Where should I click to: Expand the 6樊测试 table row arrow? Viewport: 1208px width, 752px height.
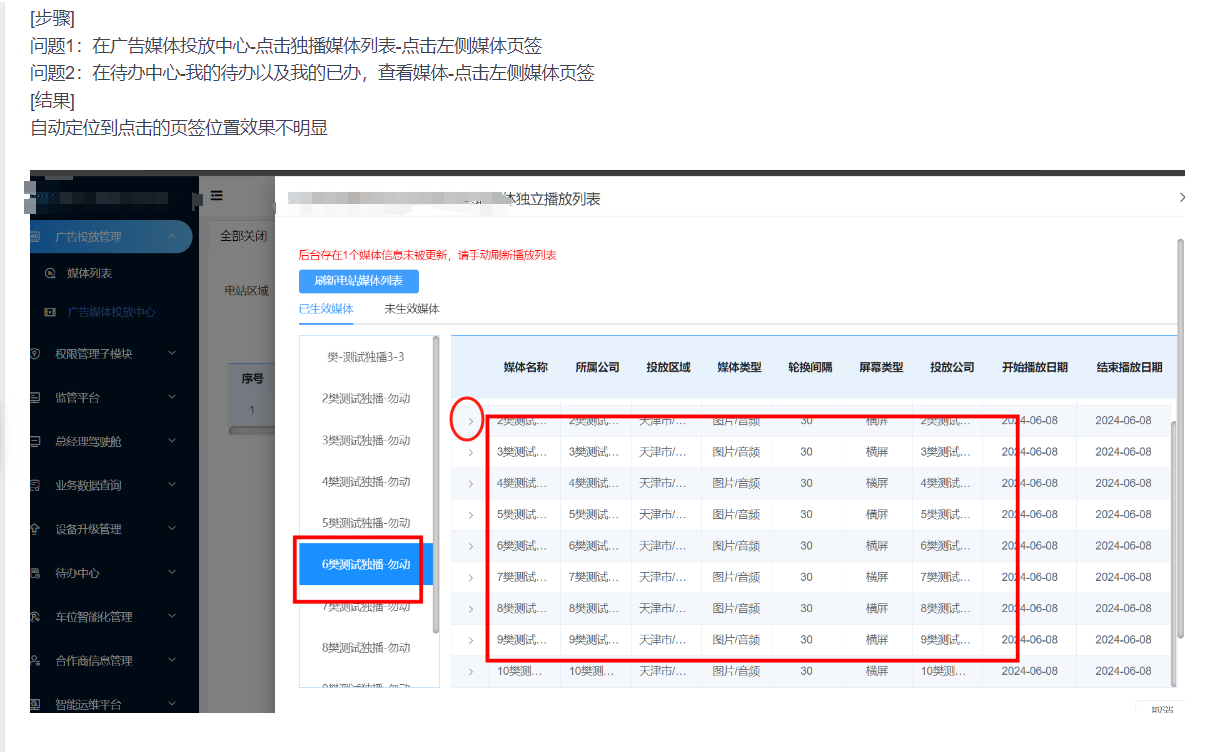[x=471, y=546]
